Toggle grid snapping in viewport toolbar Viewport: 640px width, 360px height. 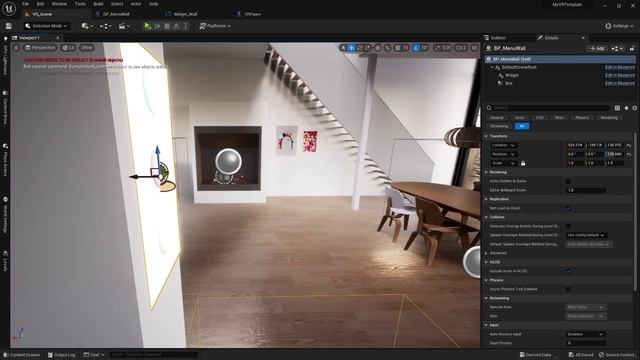click(x=398, y=48)
